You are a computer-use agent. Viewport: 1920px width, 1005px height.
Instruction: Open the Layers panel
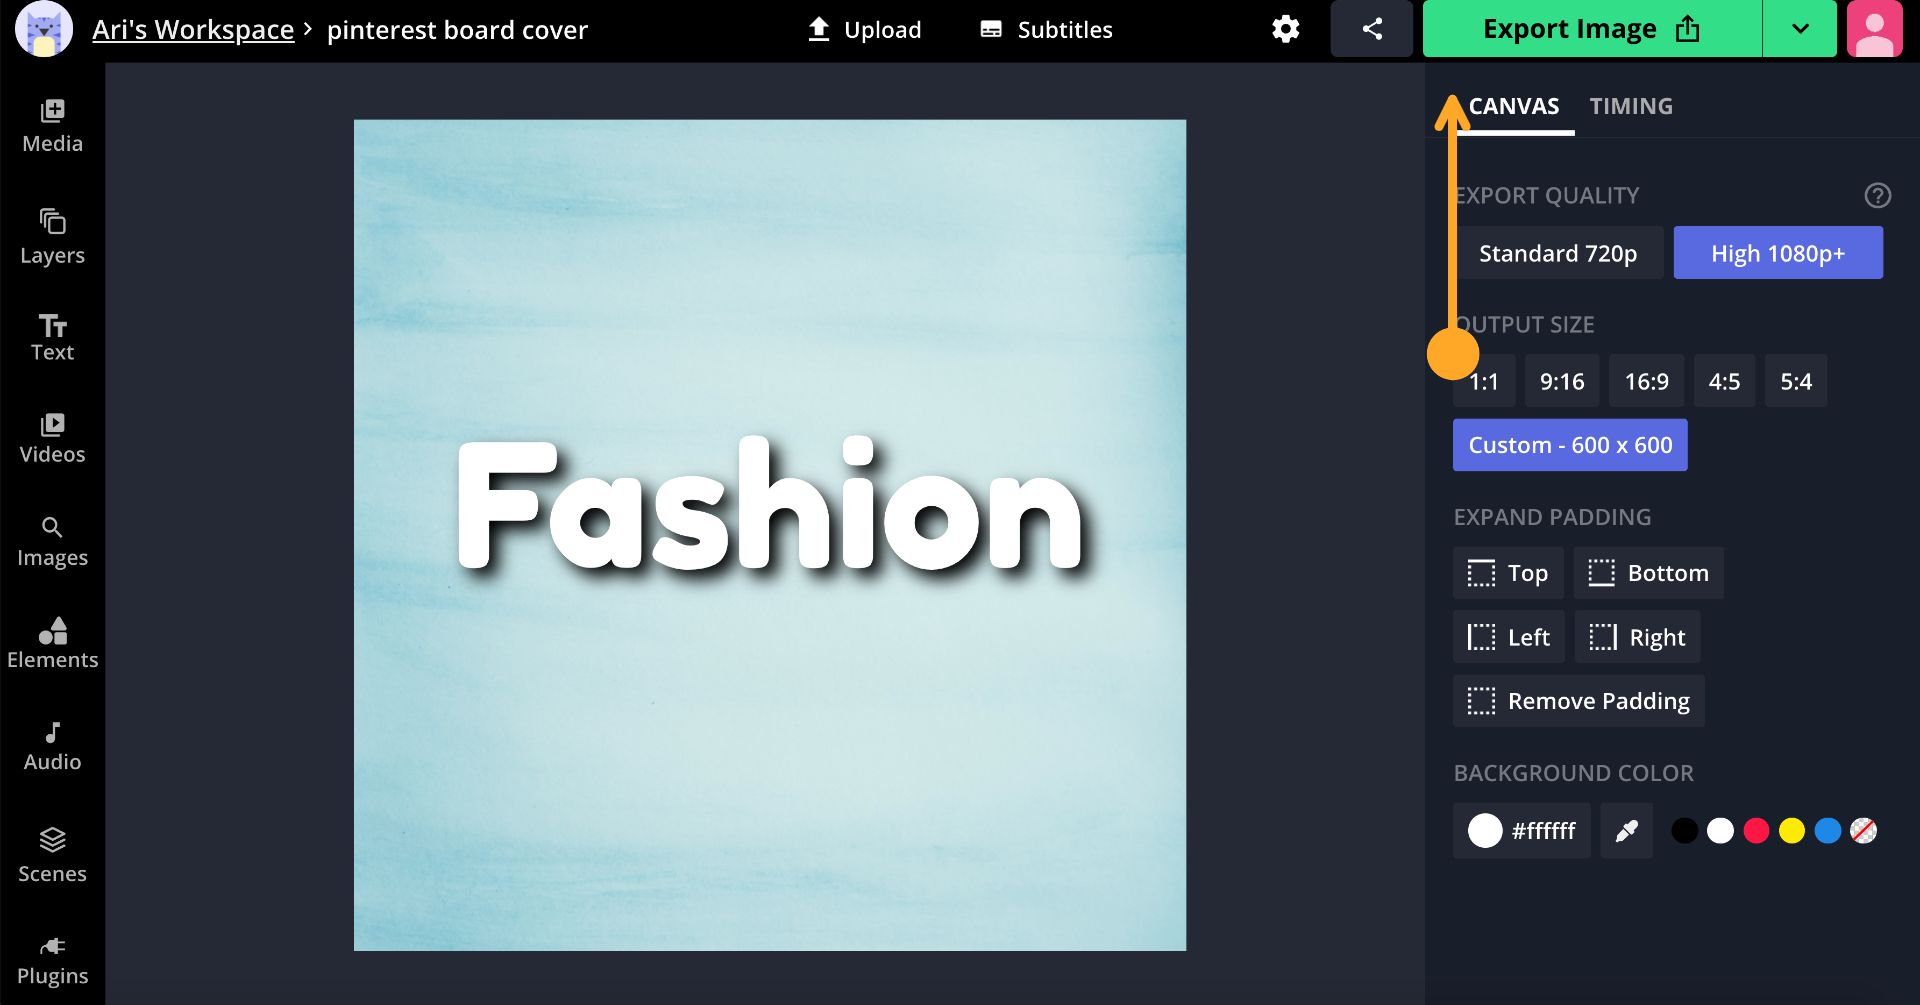tap(52, 236)
